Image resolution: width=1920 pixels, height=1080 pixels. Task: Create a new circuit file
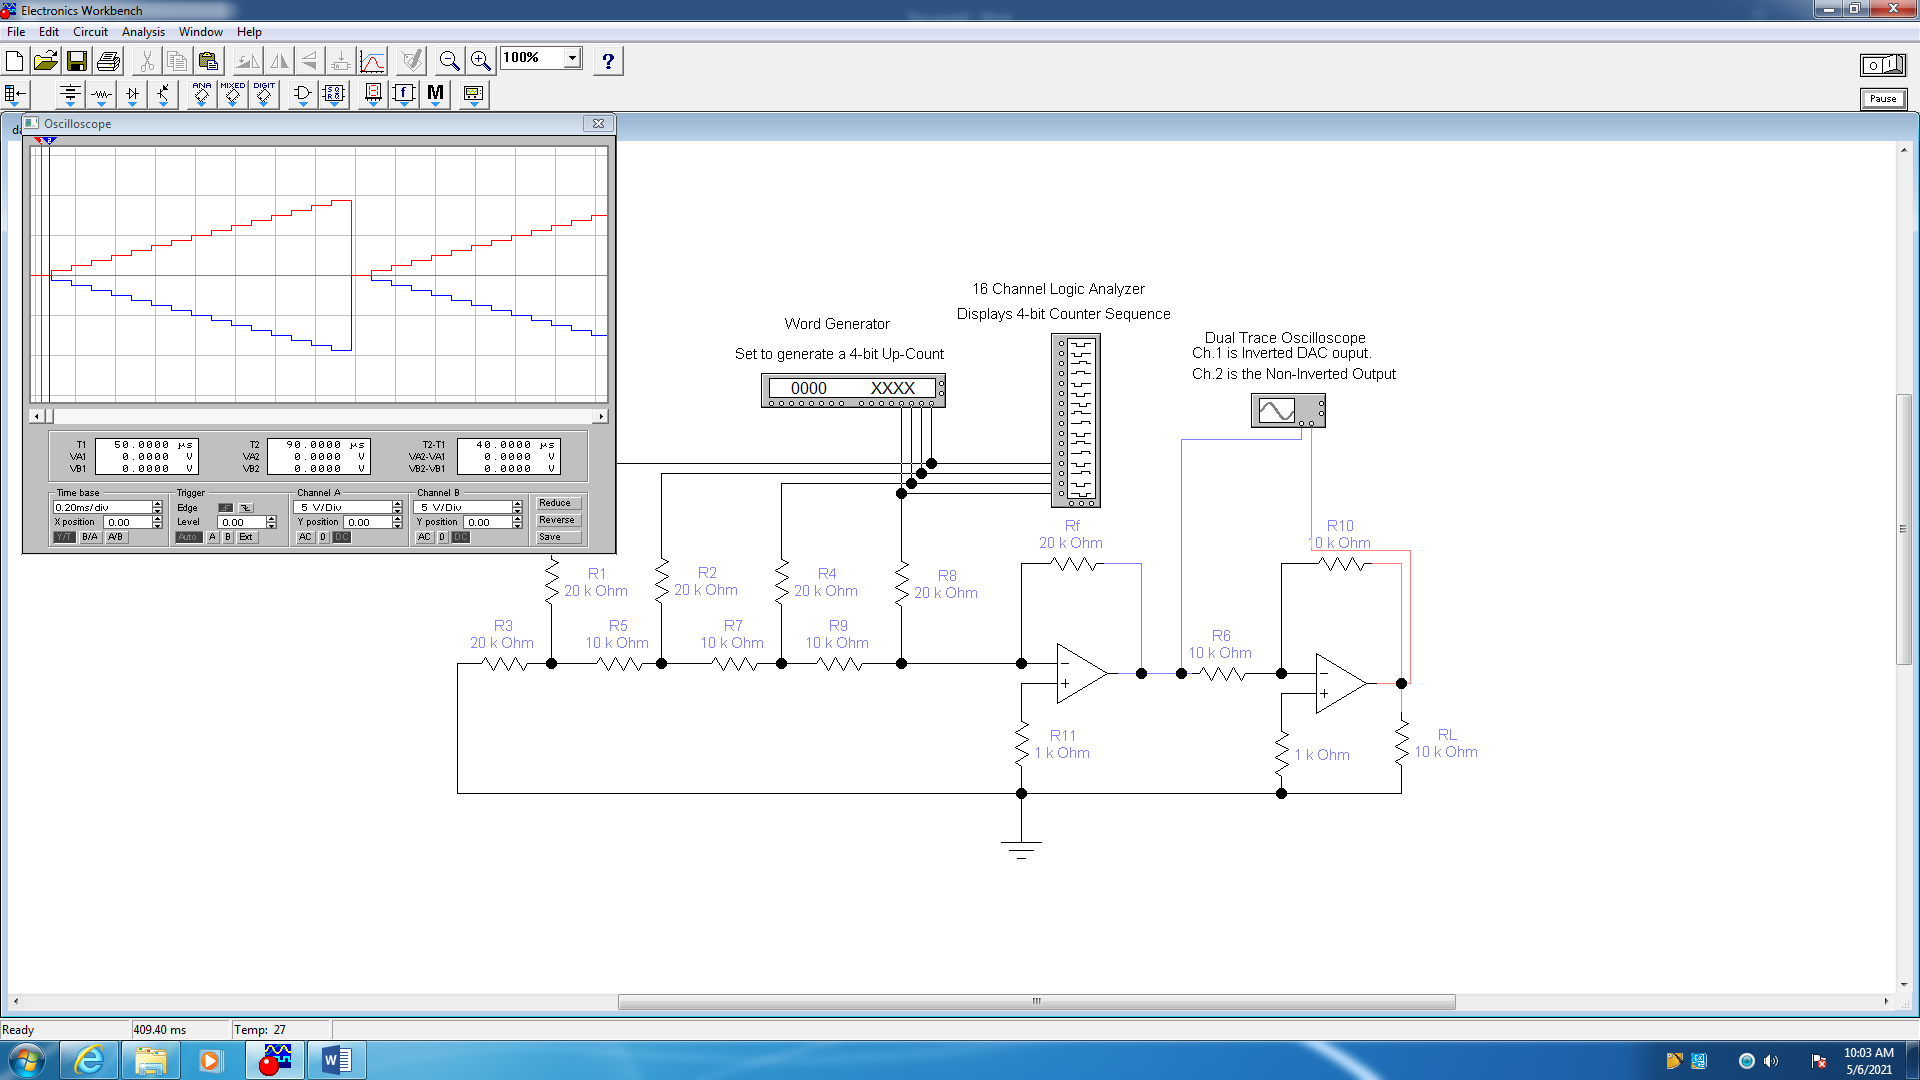click(x=15, y=61)
